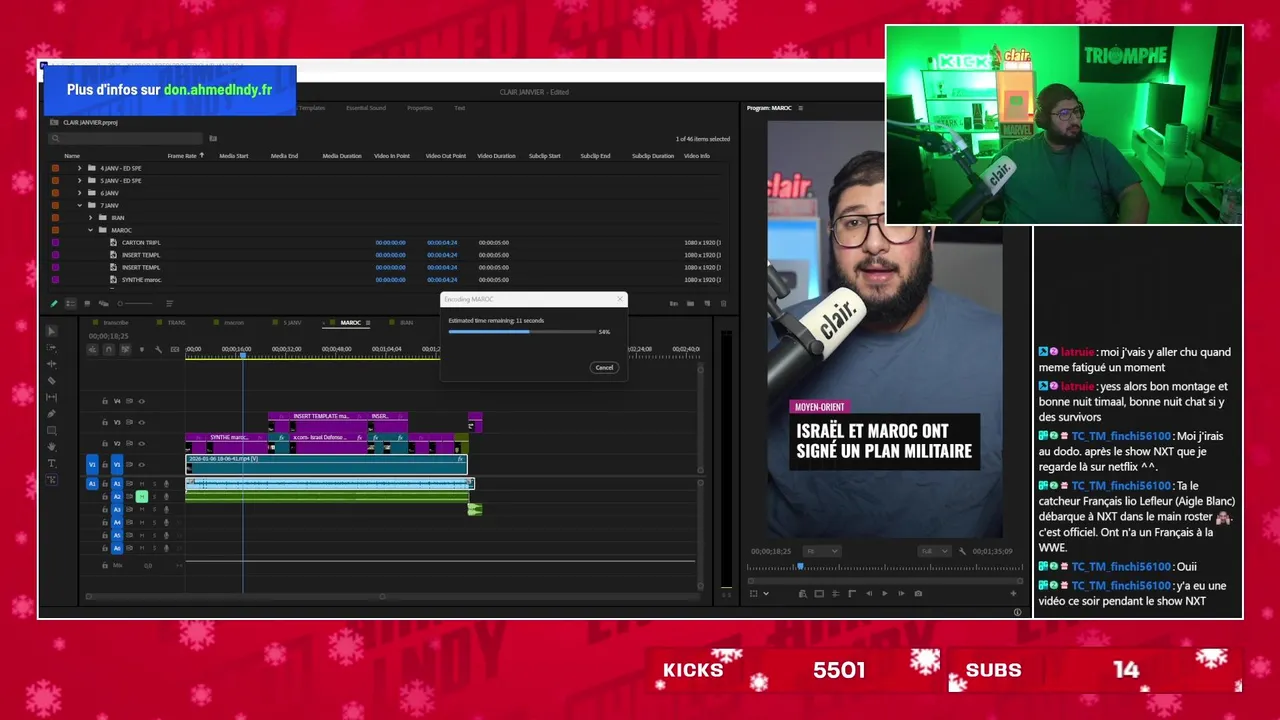Open the Full playback resolution dropdown
This screenshot has width=1280, height=720.
(934, 551)
